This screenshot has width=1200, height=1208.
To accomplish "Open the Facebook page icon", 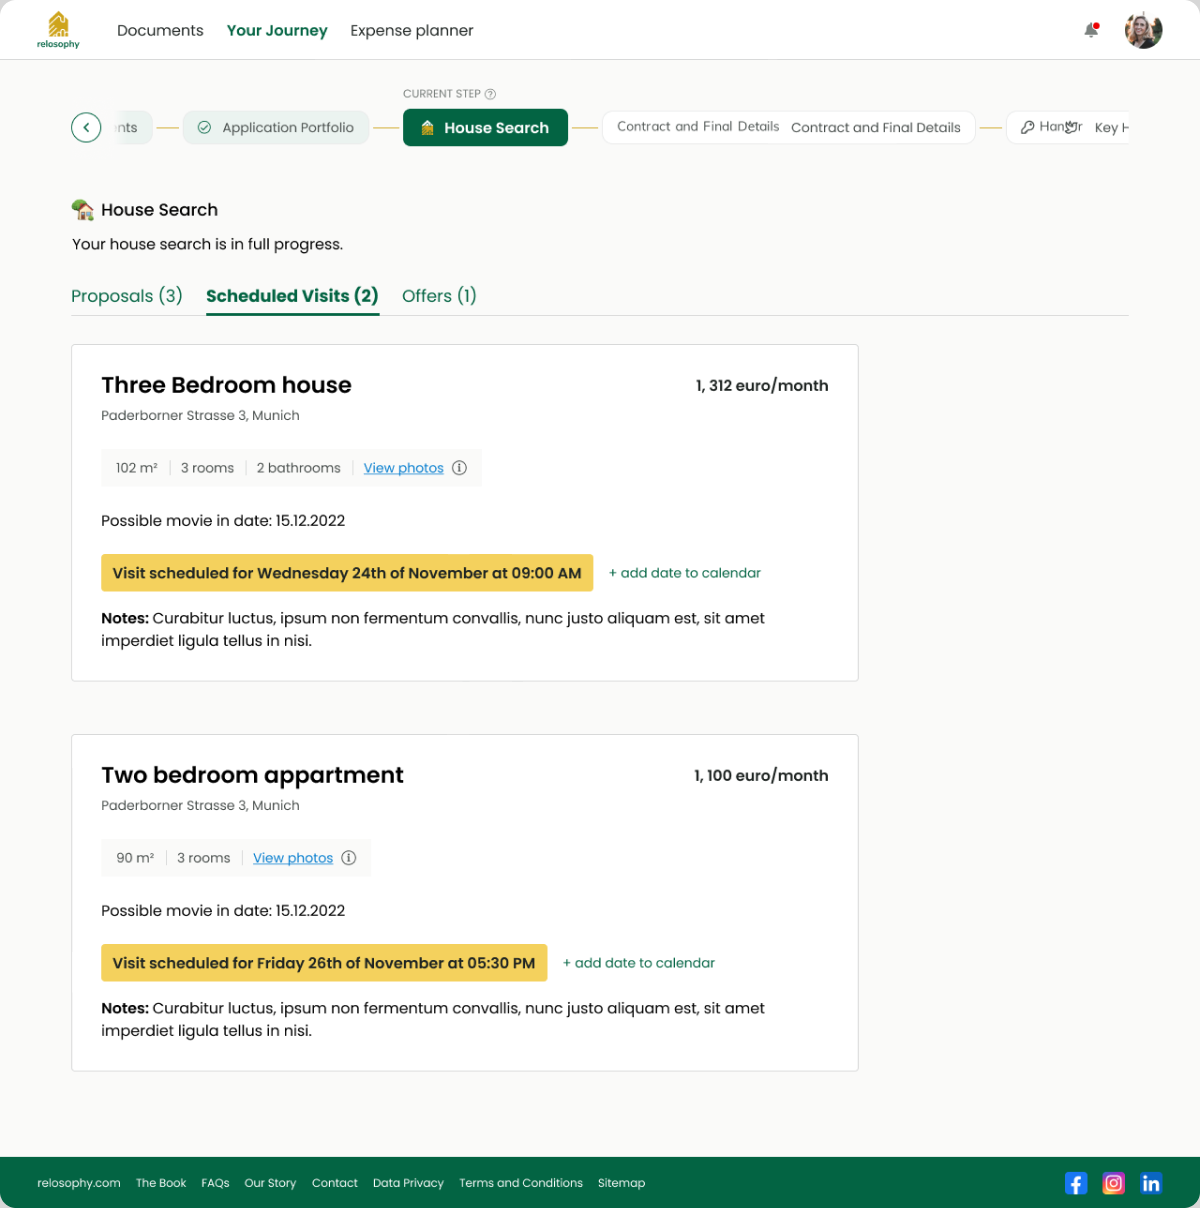I will 1076,1183.
